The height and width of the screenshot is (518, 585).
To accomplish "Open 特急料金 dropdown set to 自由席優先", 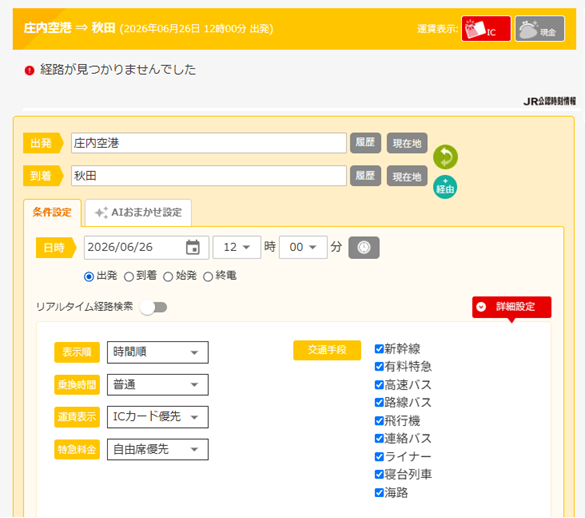I will 157,449.
